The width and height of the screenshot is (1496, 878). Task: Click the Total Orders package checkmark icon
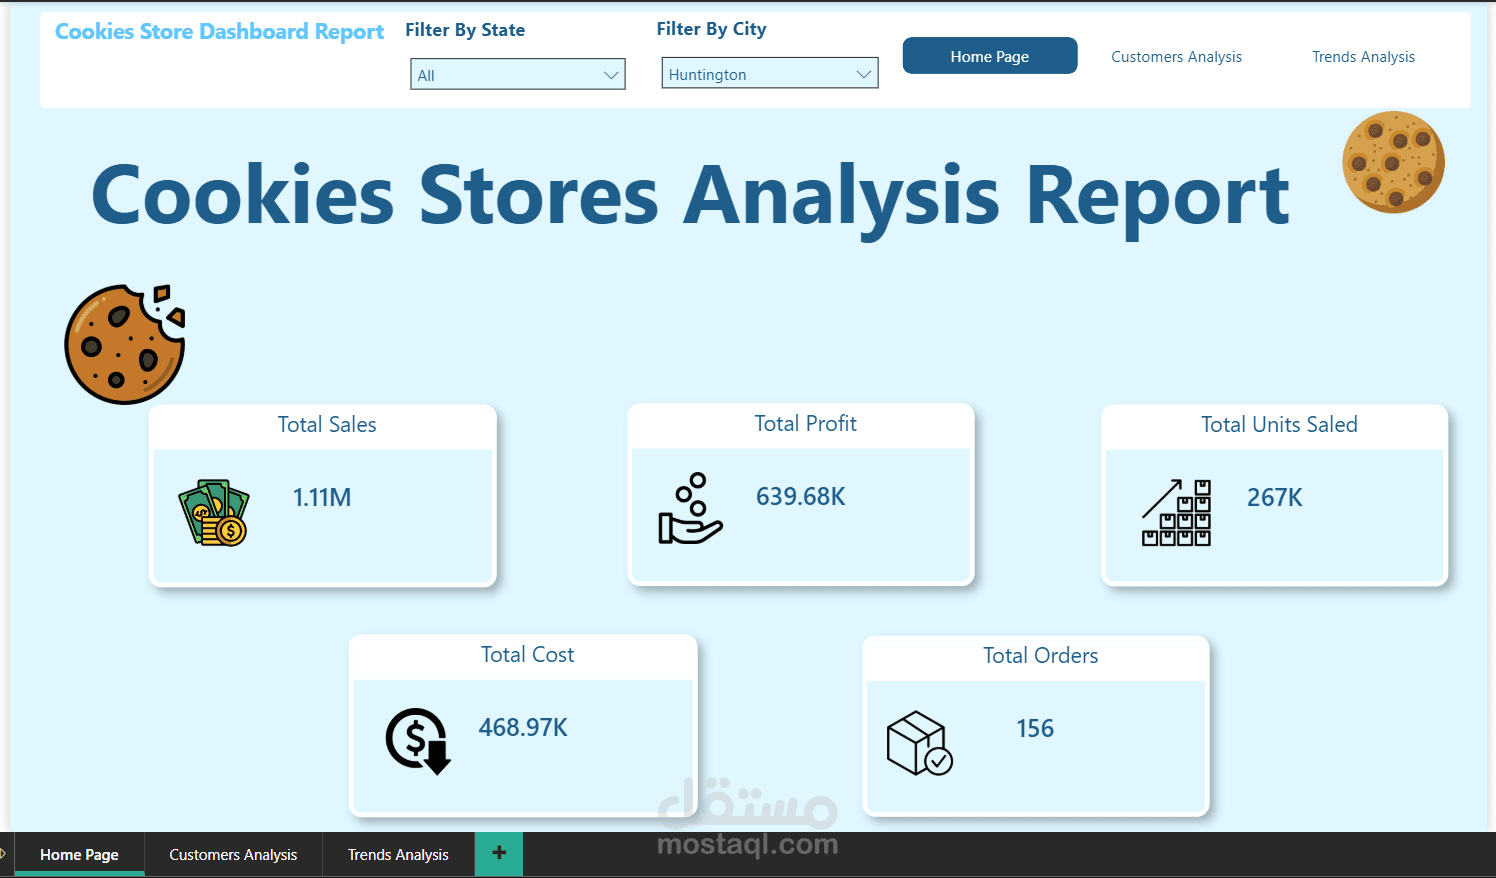coord(918,742)
